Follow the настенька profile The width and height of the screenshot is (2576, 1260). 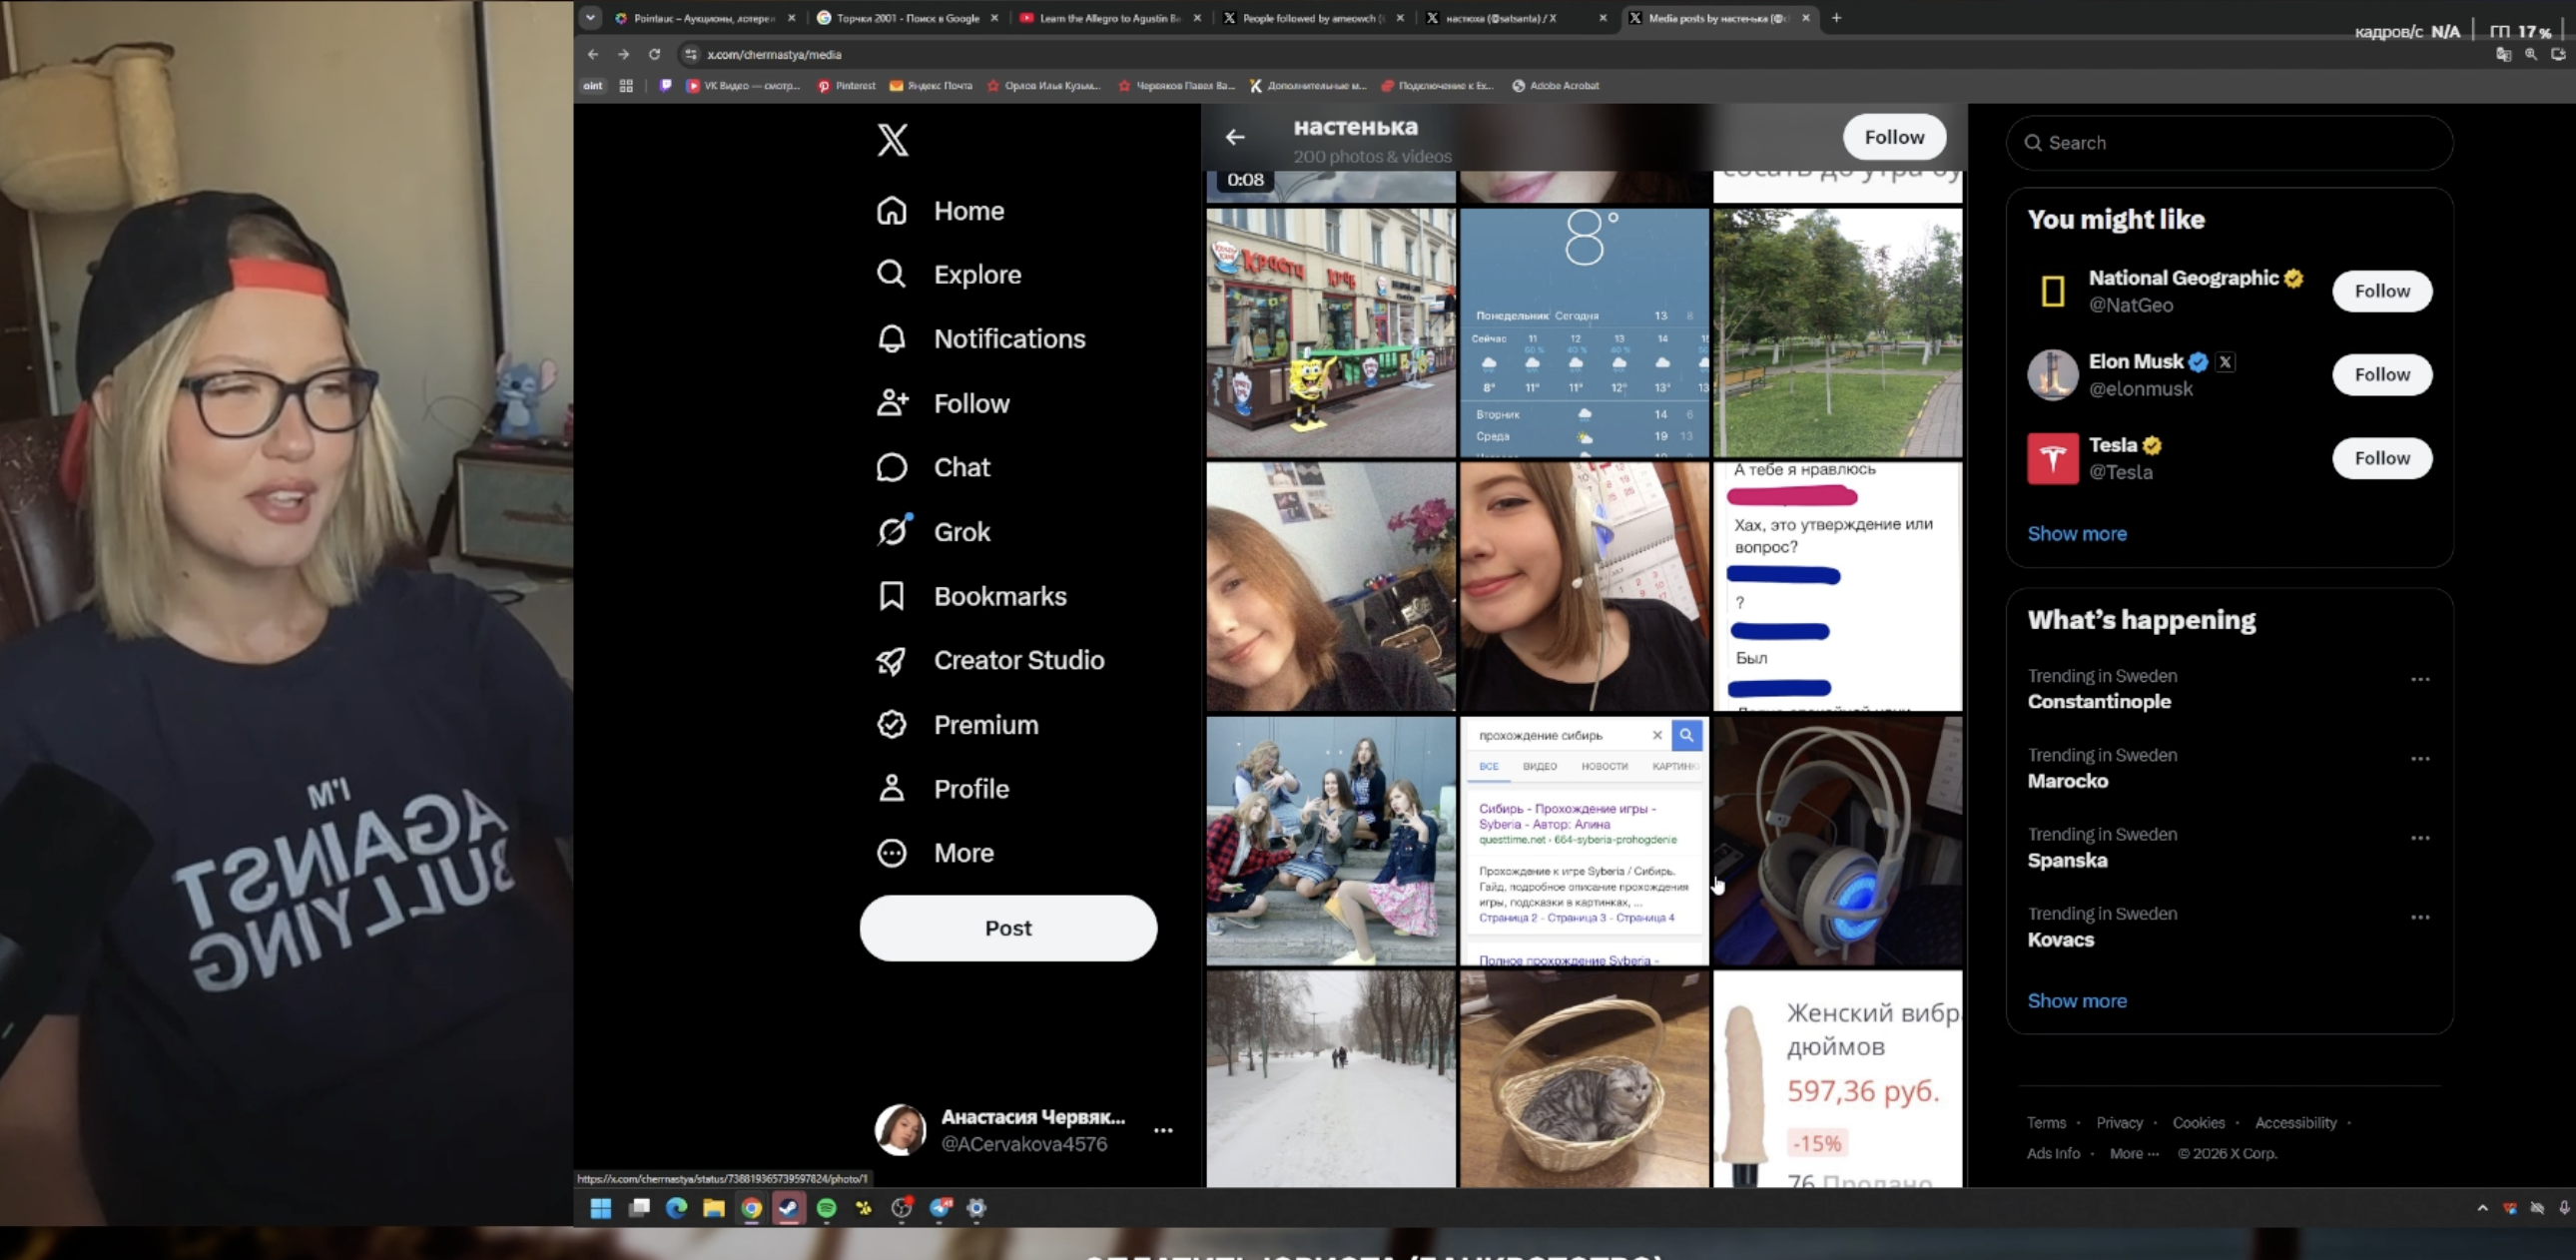[1894, 137]
